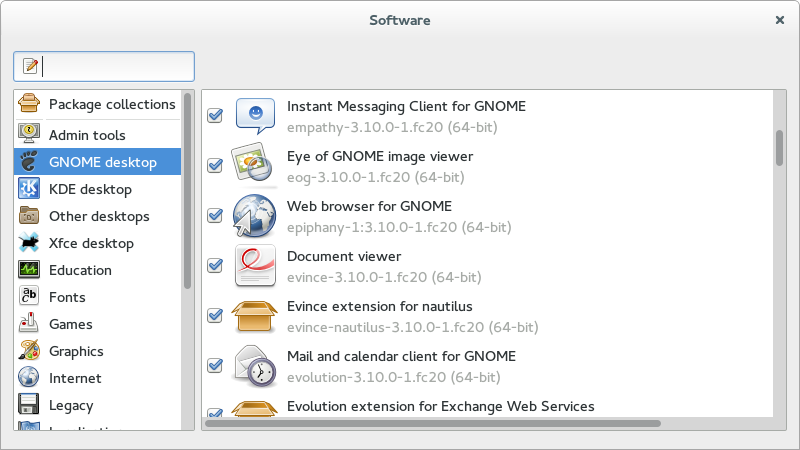Click the Evince nautilus extension package icon
The image size is (800, 450).
[254, 315]
